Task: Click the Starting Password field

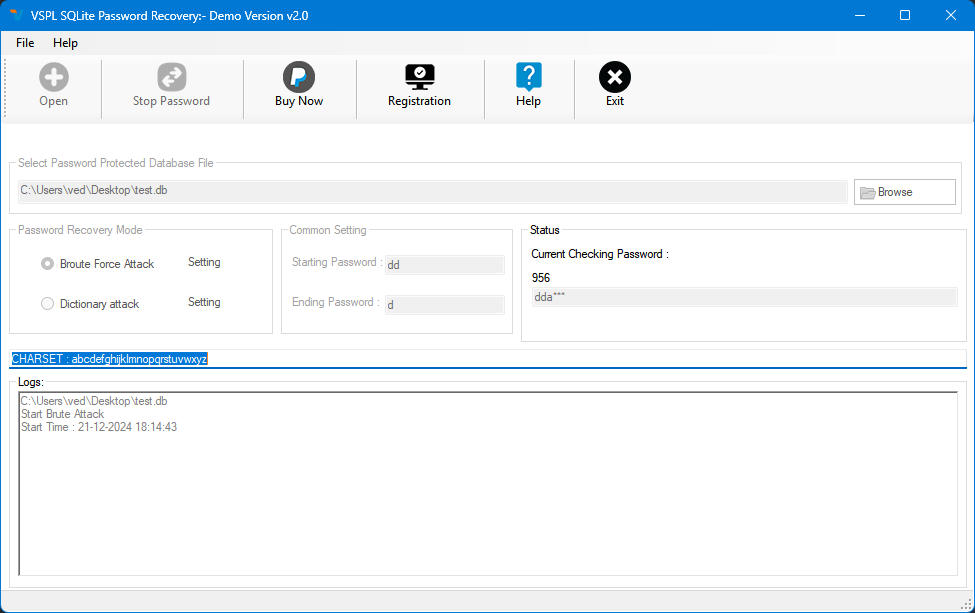Action: 445,265
